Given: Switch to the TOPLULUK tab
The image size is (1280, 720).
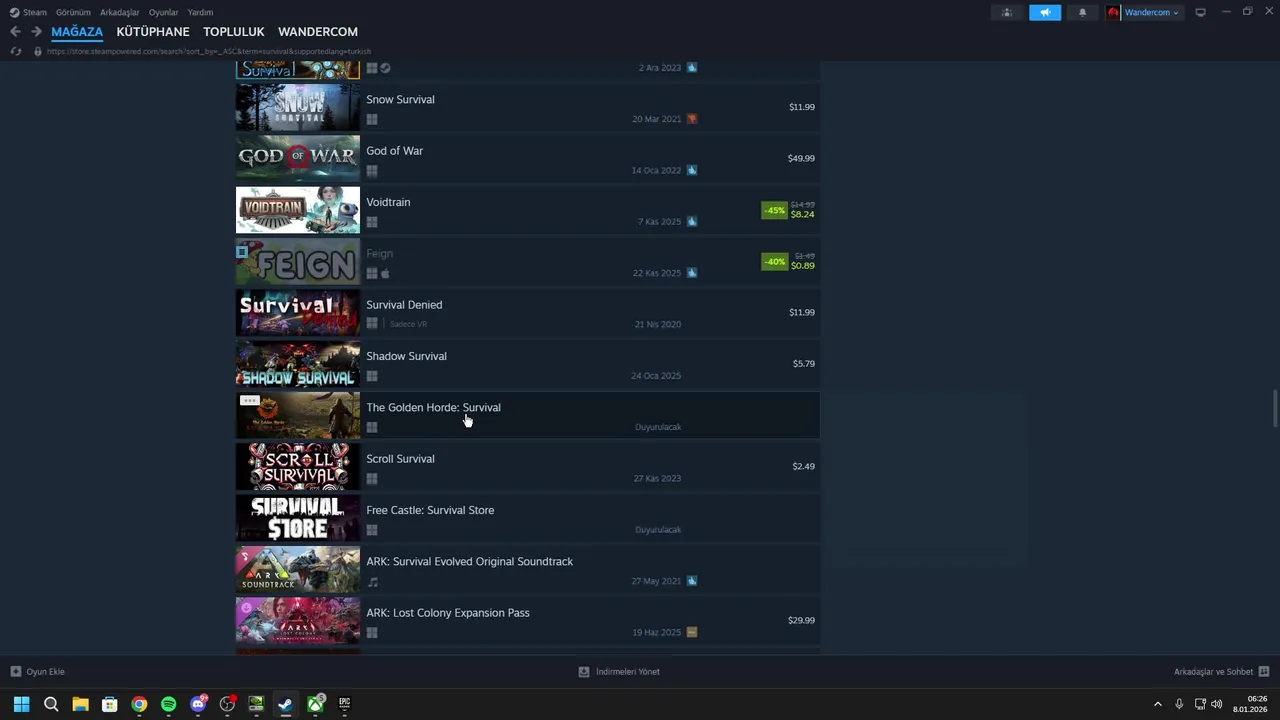Looking at the screenshot, I should pos(234,32).
